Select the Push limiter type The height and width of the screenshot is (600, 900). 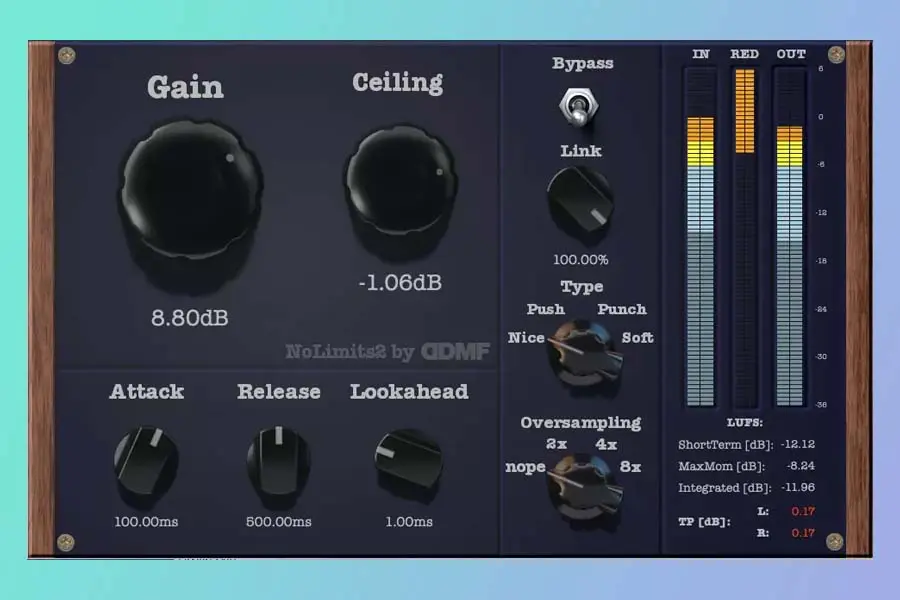click(546, 309)
